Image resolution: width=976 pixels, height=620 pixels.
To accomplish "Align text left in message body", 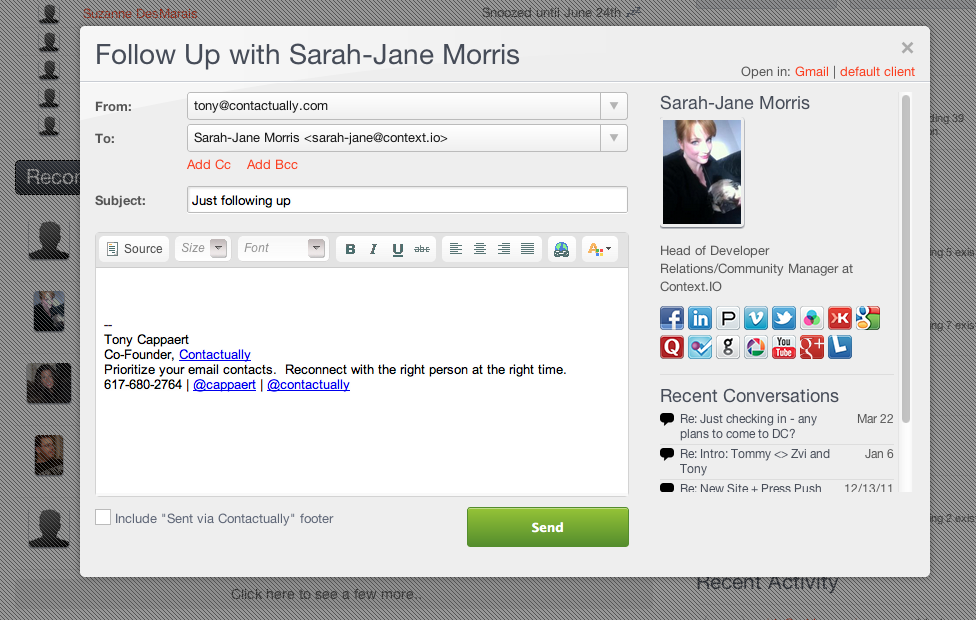I will (x=456, y=249).
